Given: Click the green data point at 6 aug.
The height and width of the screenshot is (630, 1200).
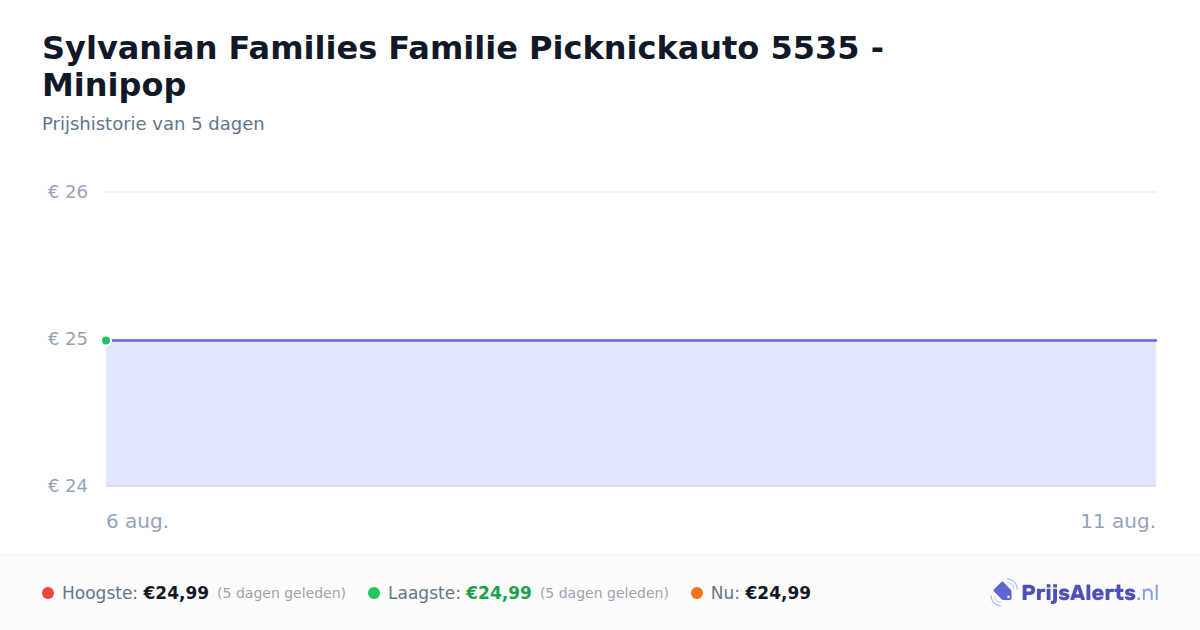Looking at the screenshot, I should [106, 340].
